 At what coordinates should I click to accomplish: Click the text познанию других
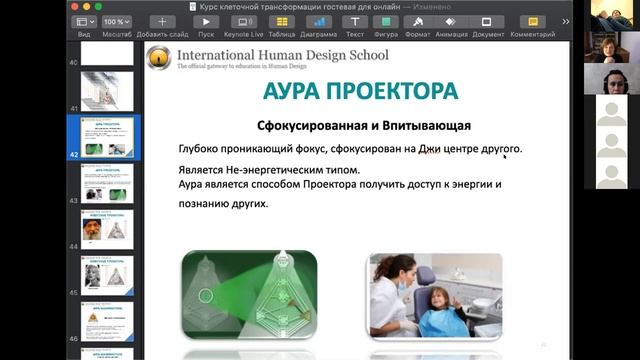tap(223, 203)
